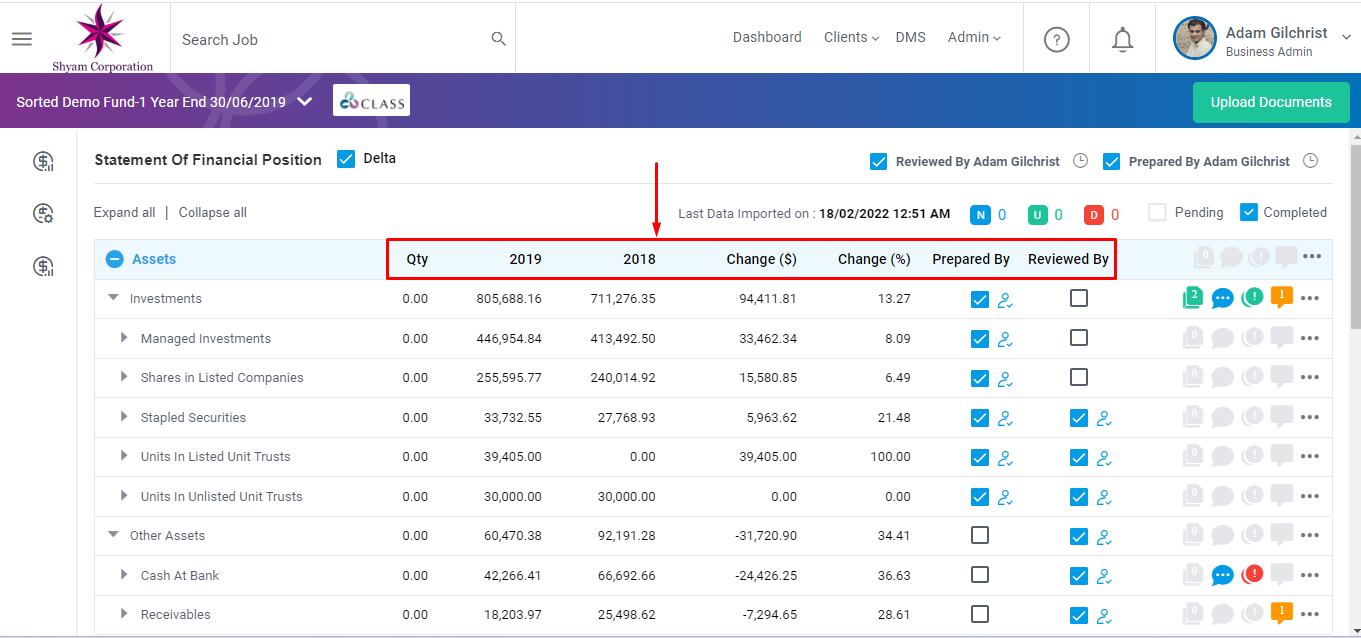
Task: Check the Pending filter checkbox
Action: click(1157, 212)
